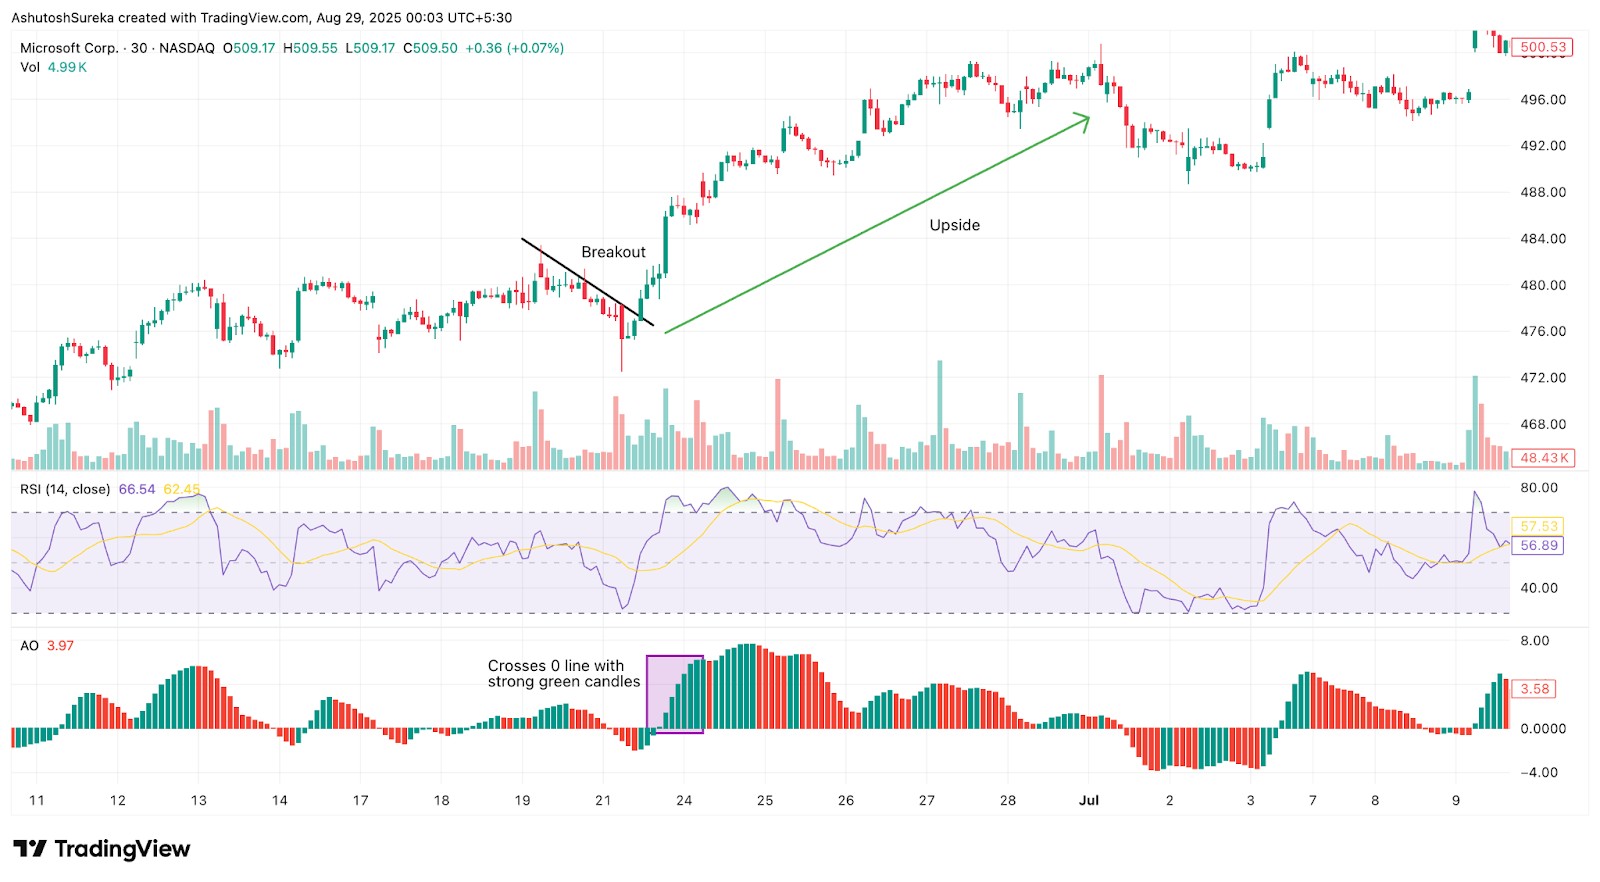
Task: Click date 12 on the time axis
Action: point(118,800)
